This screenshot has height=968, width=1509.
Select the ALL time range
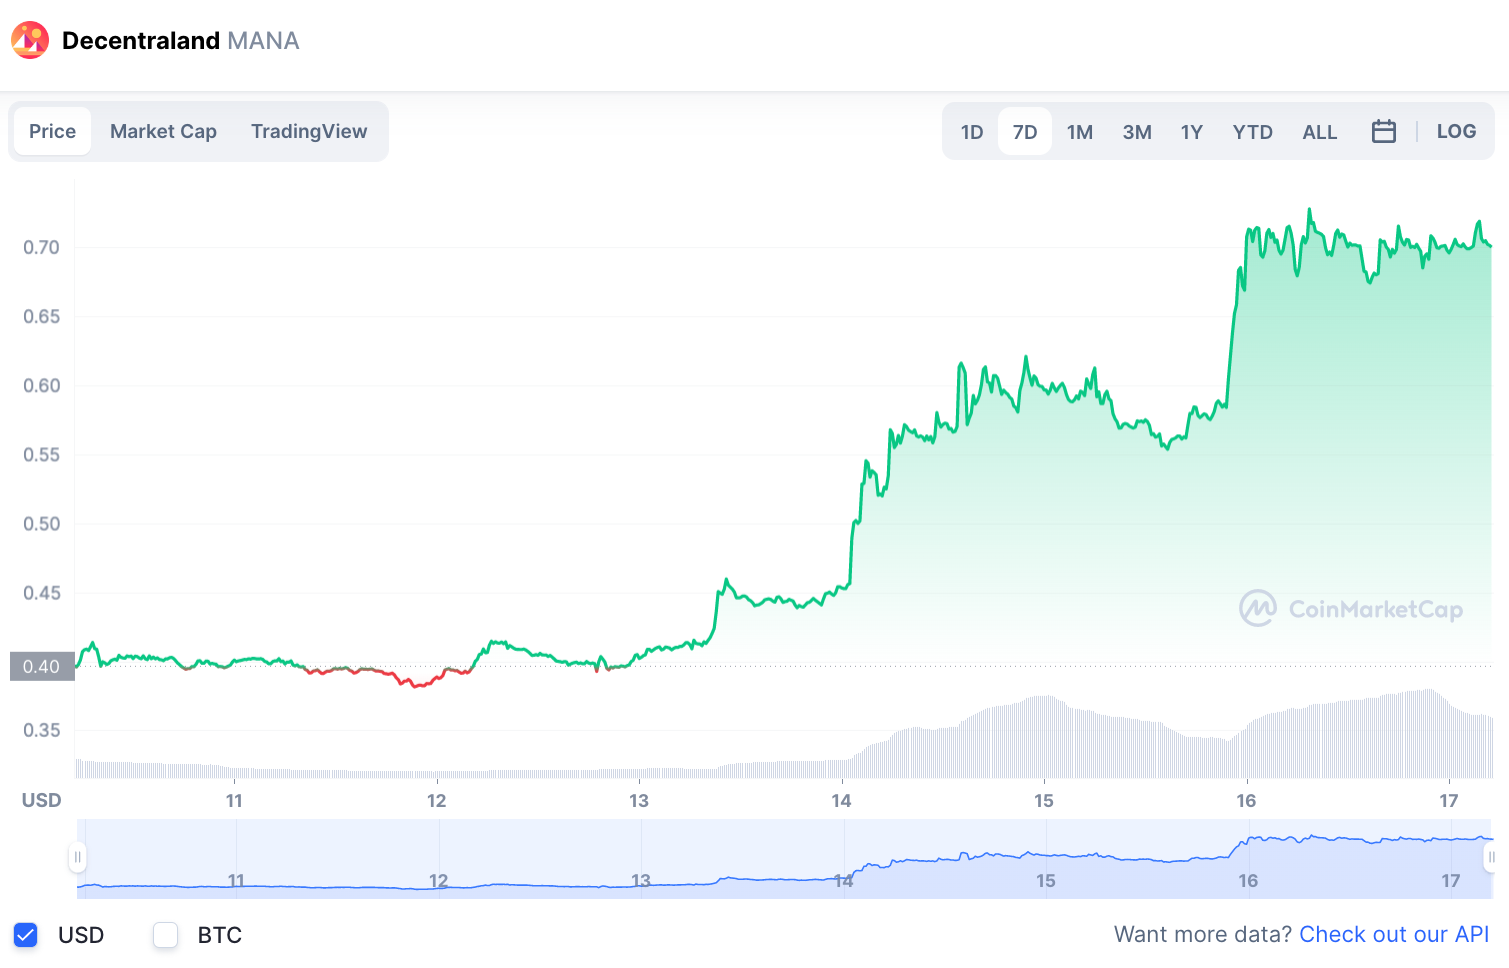pyautogui.click(x=1319, y=132)
